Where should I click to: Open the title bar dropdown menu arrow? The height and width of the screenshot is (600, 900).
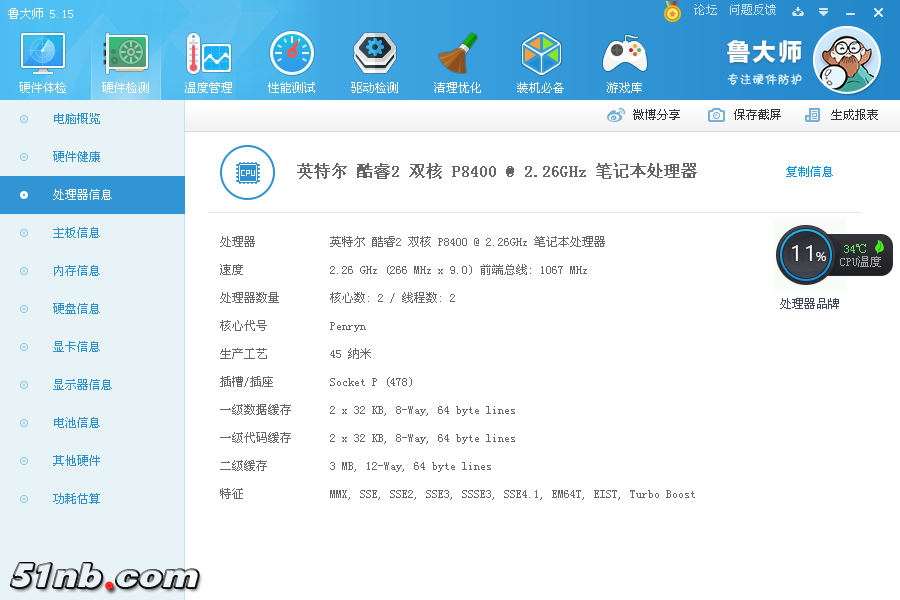[x=824, y=12]
